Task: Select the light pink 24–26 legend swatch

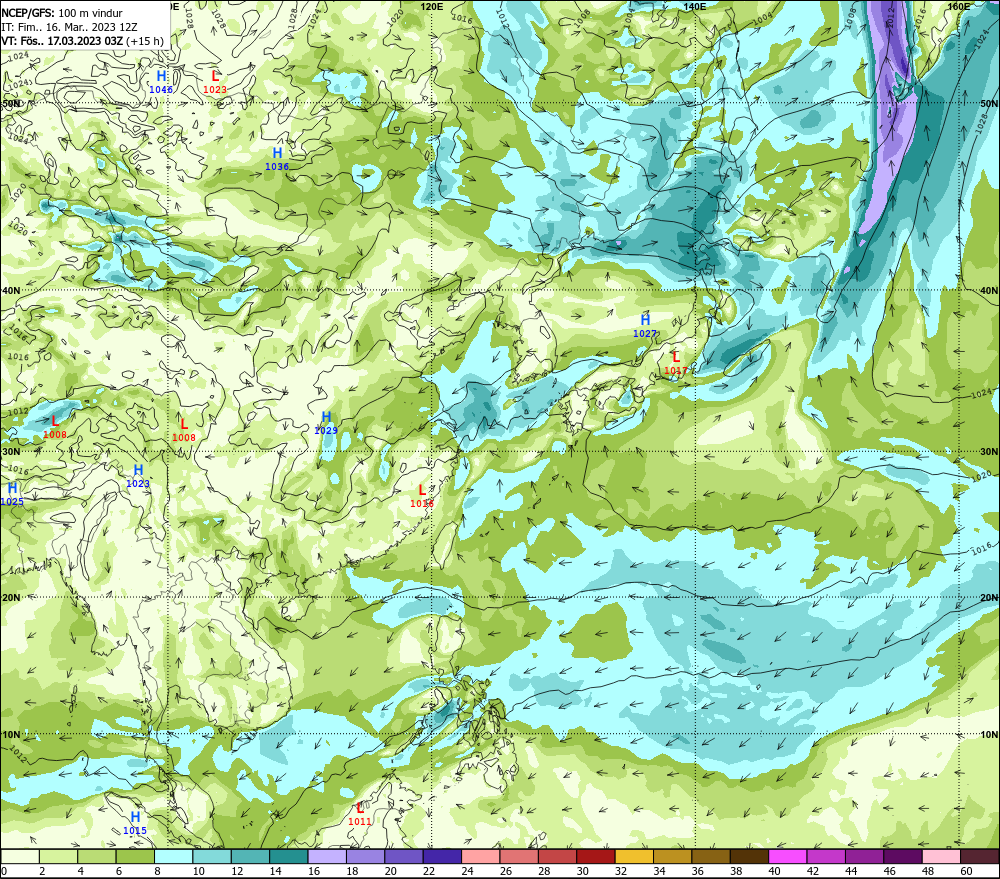Action: tap(481, 856)
